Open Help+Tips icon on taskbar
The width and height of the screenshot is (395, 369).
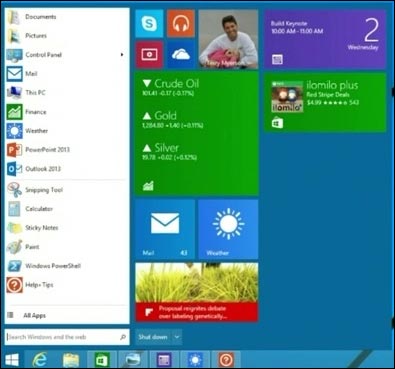(226, 360)
